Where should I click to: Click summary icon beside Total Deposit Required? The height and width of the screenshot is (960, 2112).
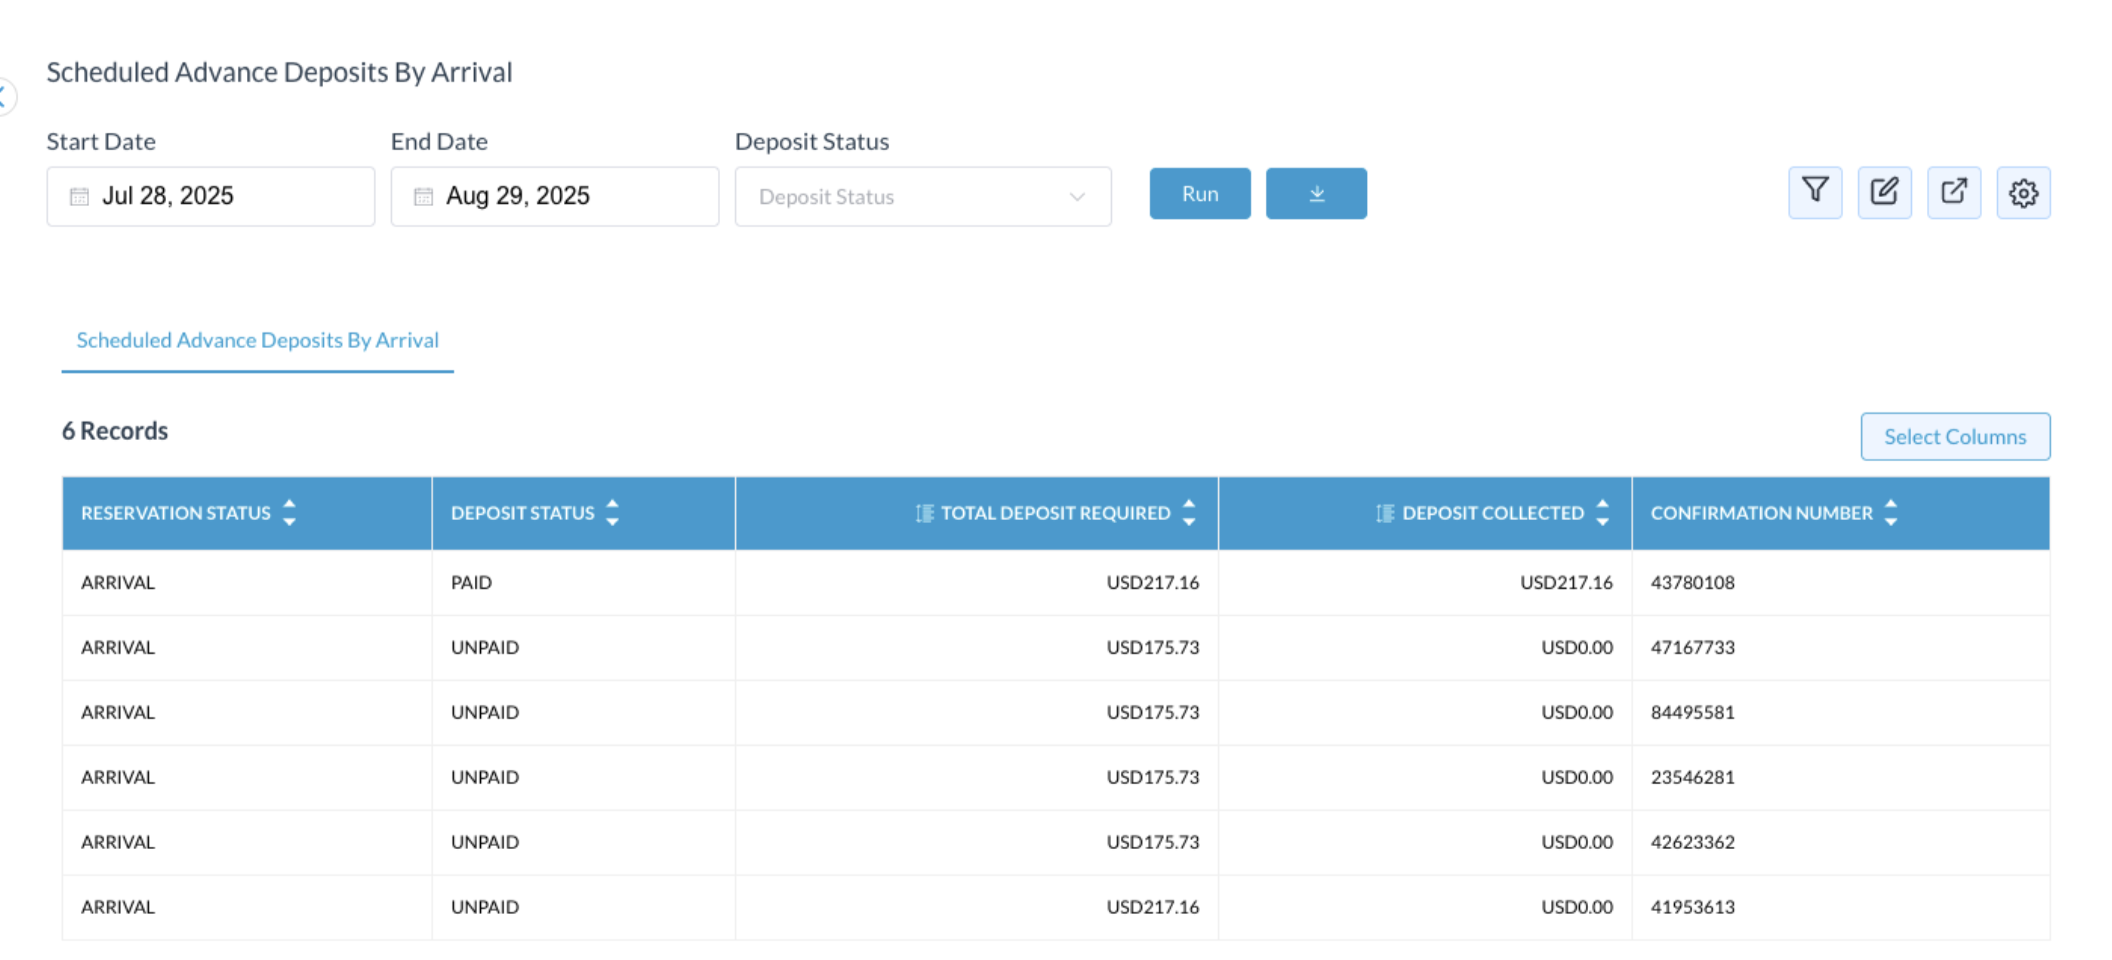tap(925, 513)
